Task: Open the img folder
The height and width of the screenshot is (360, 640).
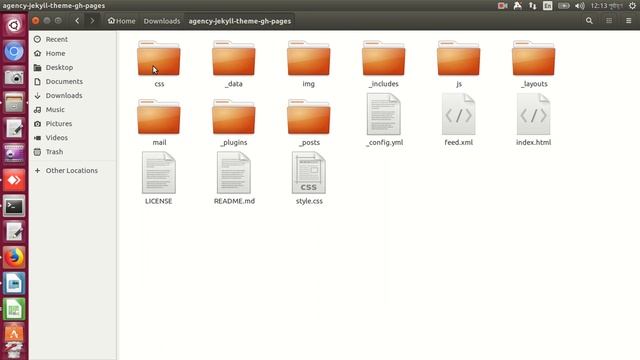Action: [x=309, y=58]
